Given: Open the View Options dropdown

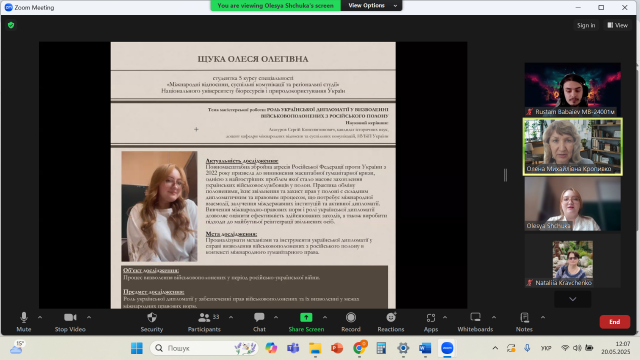Looking at the screenshot, I should [371, 5].
